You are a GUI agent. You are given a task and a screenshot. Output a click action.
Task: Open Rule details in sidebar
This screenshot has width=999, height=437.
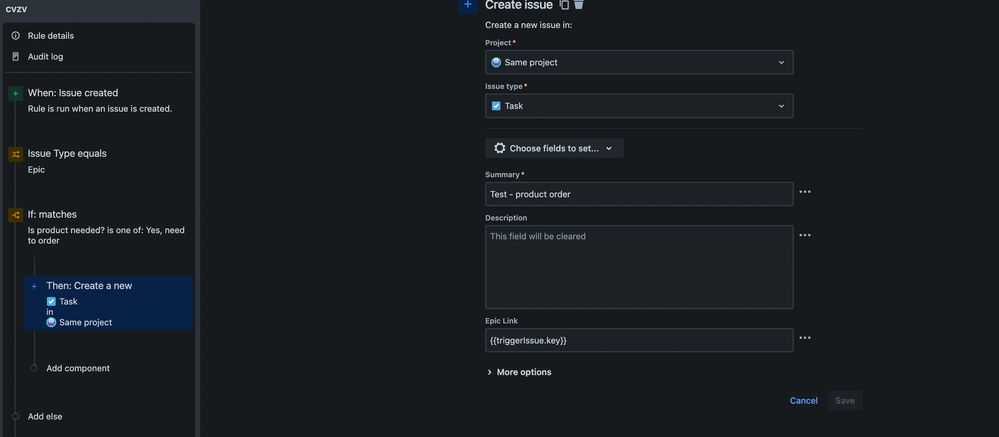[50, 36]
